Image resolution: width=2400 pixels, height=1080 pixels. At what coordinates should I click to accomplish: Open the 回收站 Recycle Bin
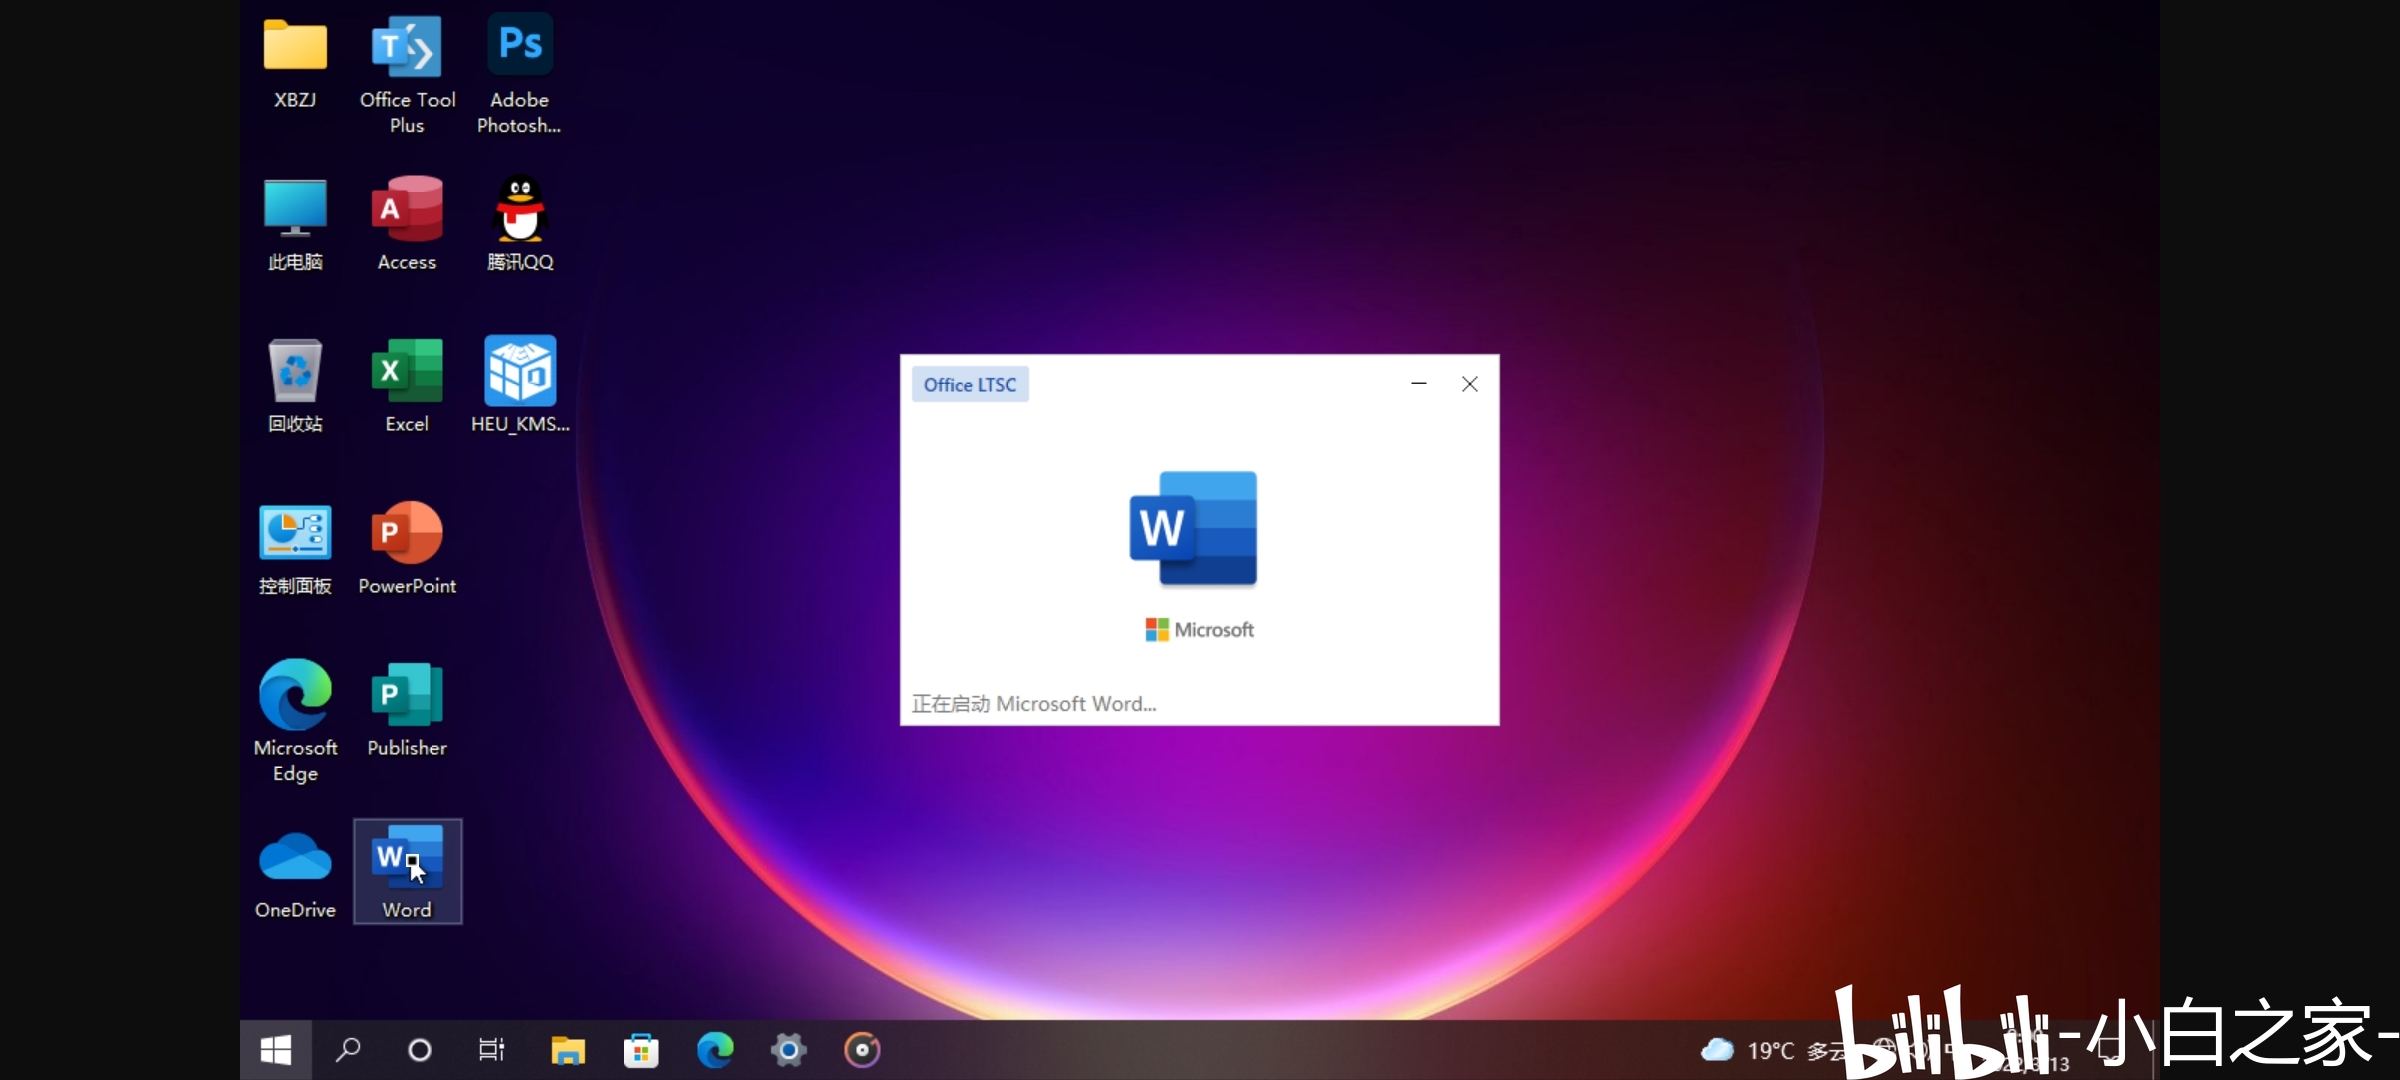coord(294,370)
